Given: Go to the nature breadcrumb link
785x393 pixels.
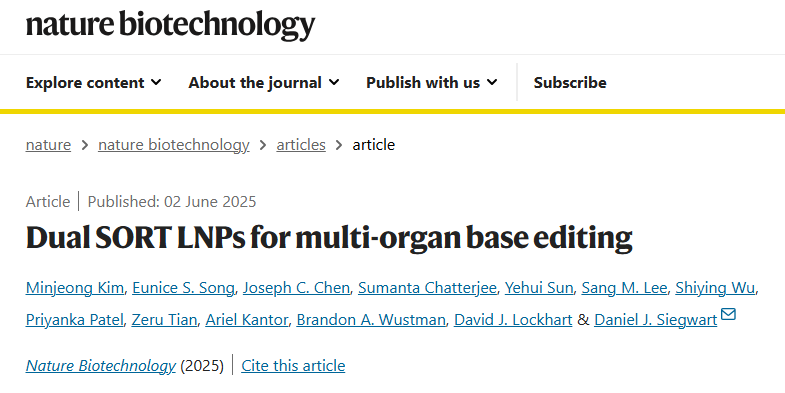Looking at the screenshot, I should click(x=48, y=145).
